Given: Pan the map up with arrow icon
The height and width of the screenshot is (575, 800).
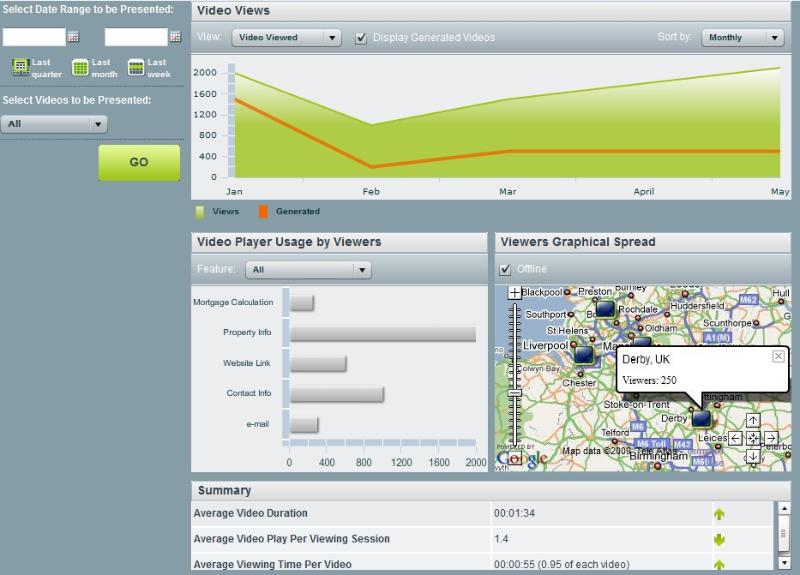Looking at the screenshot, I should click(753, 420).
